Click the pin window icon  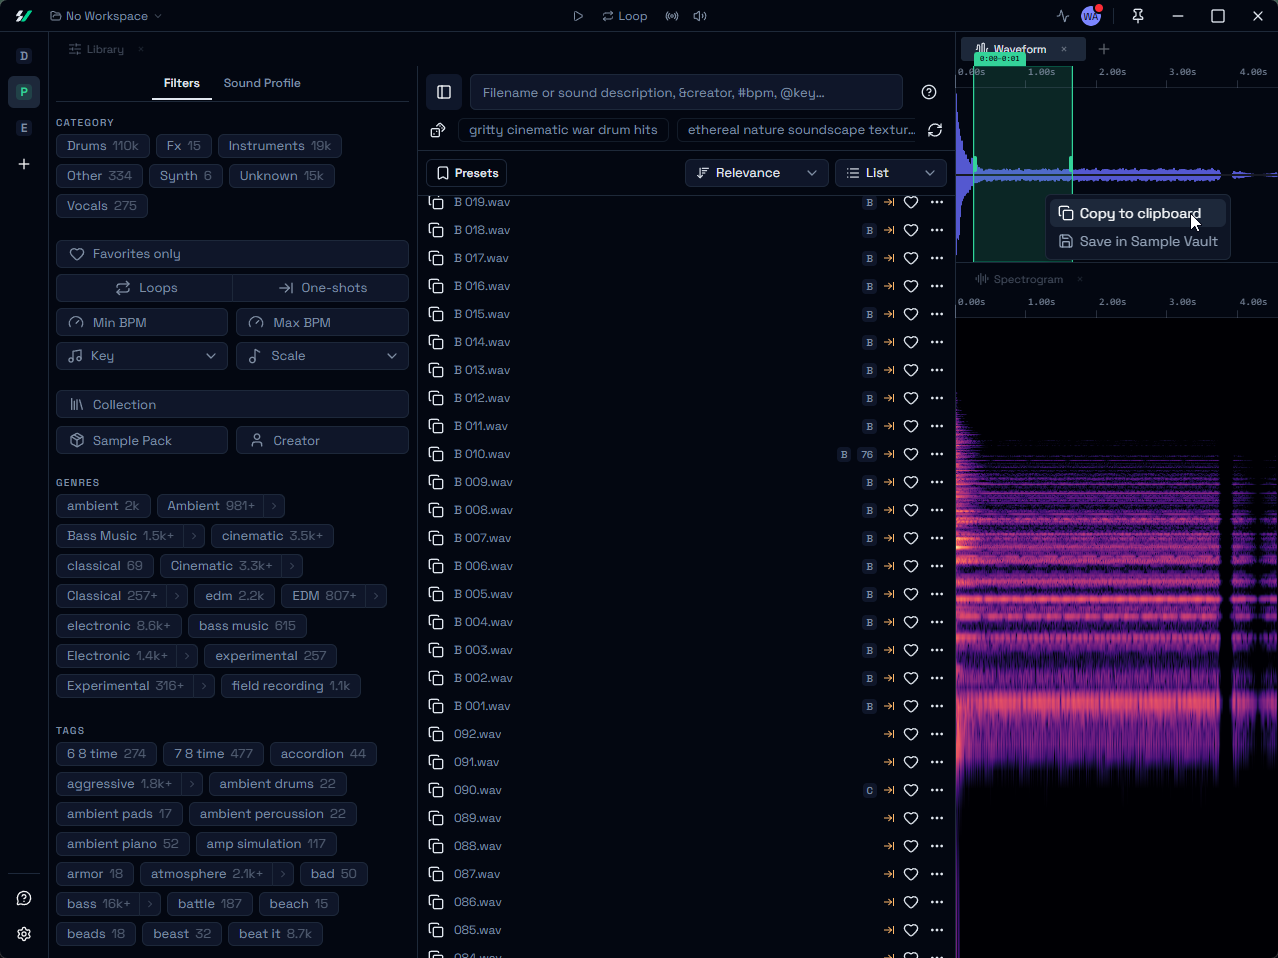point(1138,16)
